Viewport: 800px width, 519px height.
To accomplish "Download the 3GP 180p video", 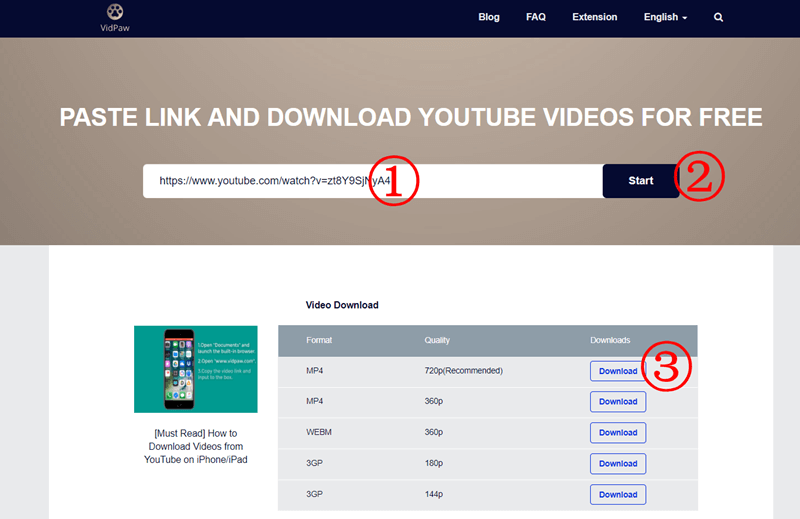I will tap(618, 464).
